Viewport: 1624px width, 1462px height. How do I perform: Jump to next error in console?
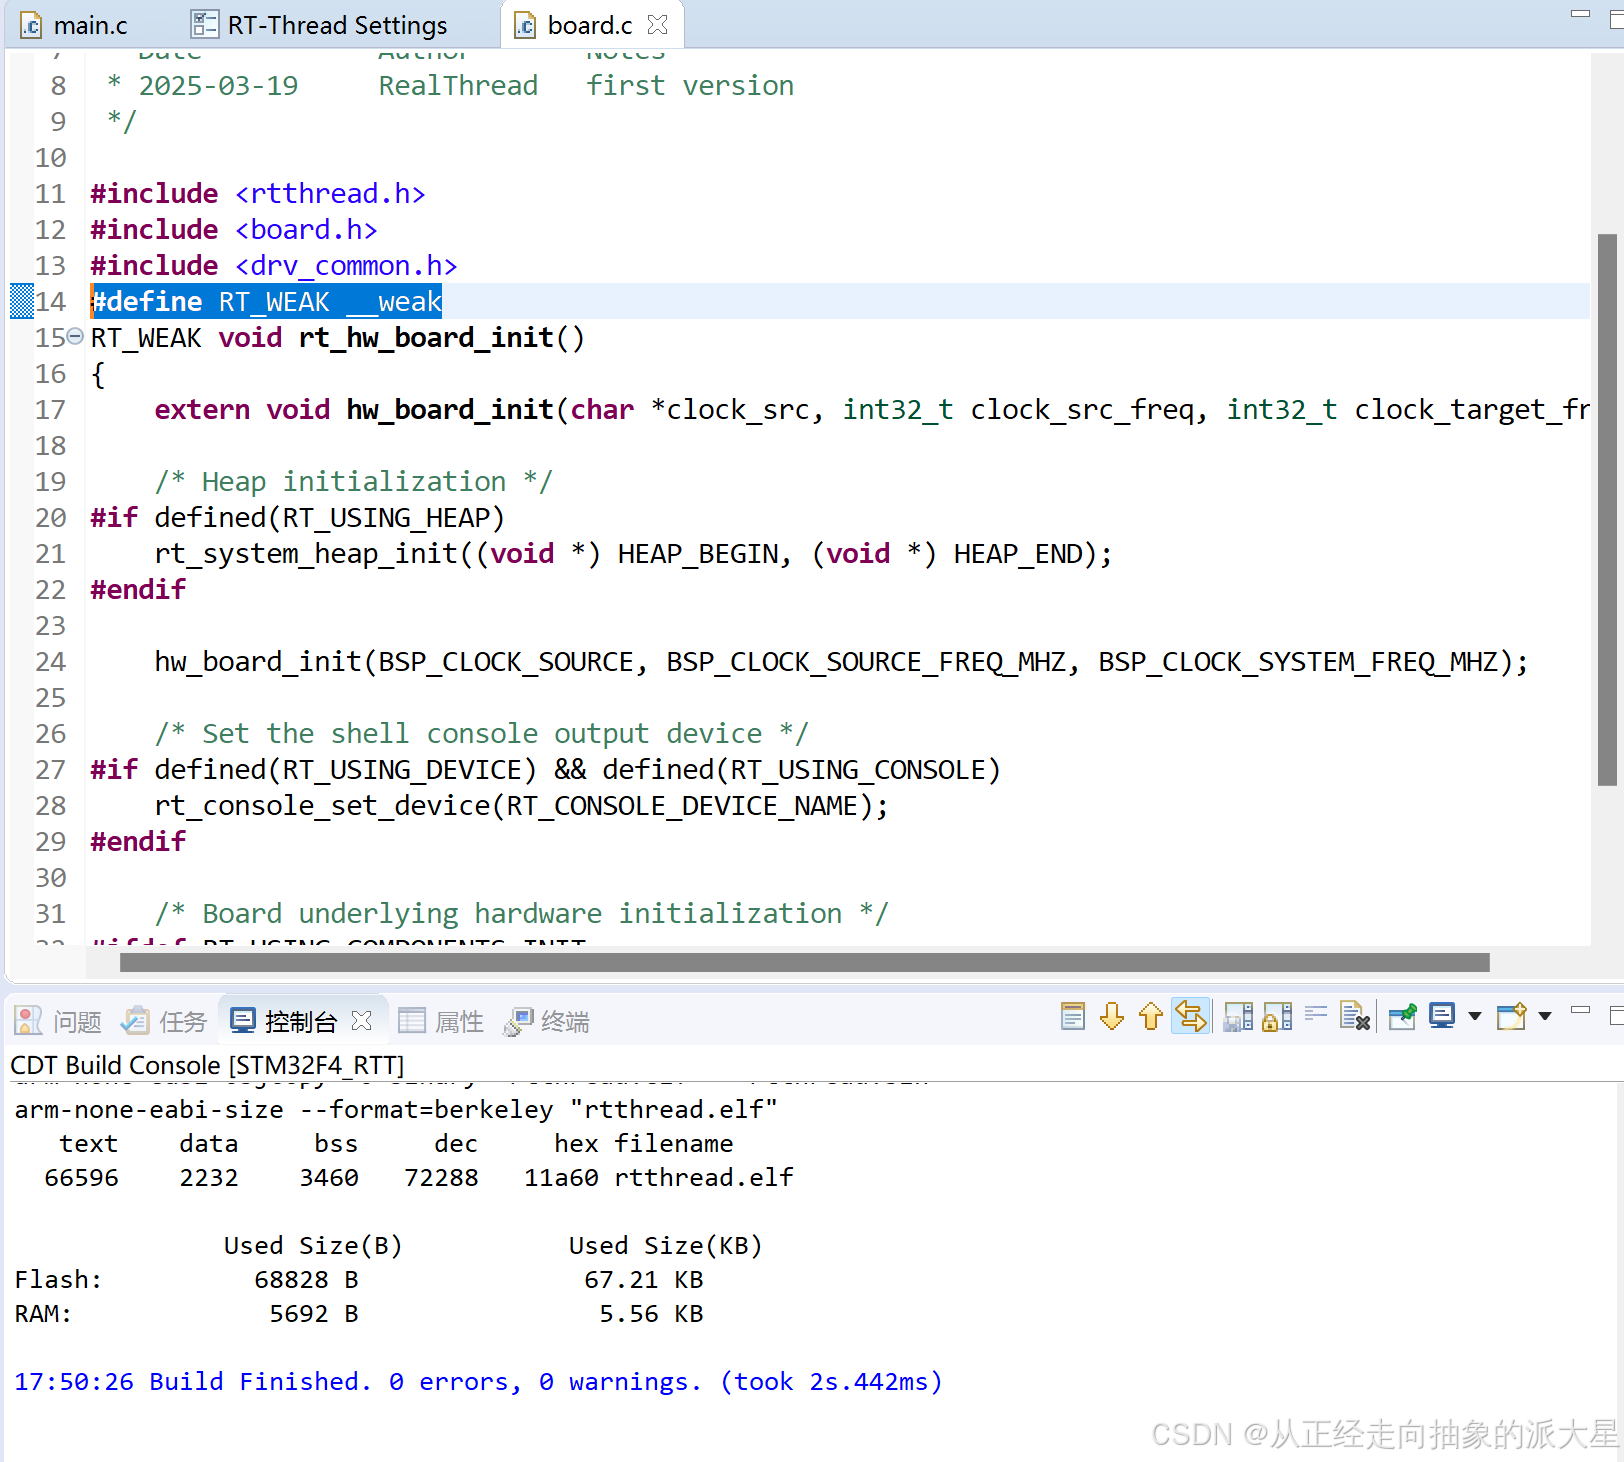pyautogui.click(x=1111, y=1016)
